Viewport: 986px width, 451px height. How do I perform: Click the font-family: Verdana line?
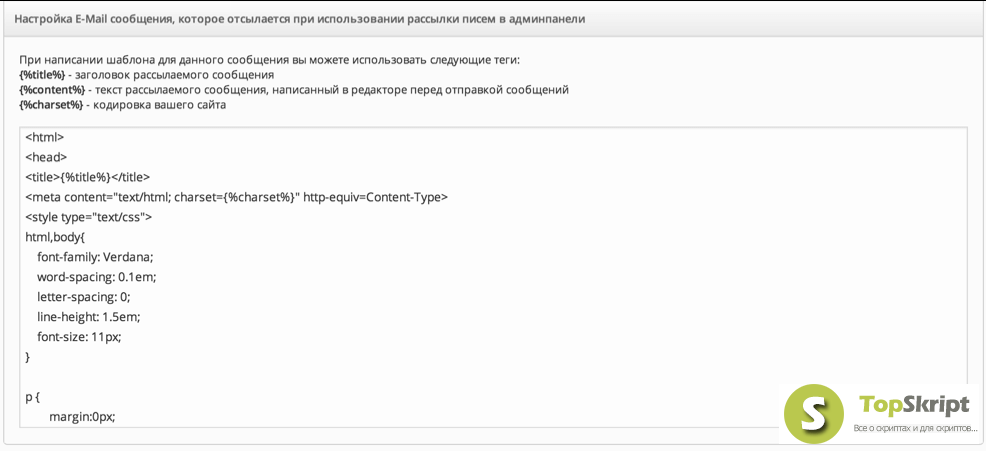pyautogui.click(x=95, y=257)
